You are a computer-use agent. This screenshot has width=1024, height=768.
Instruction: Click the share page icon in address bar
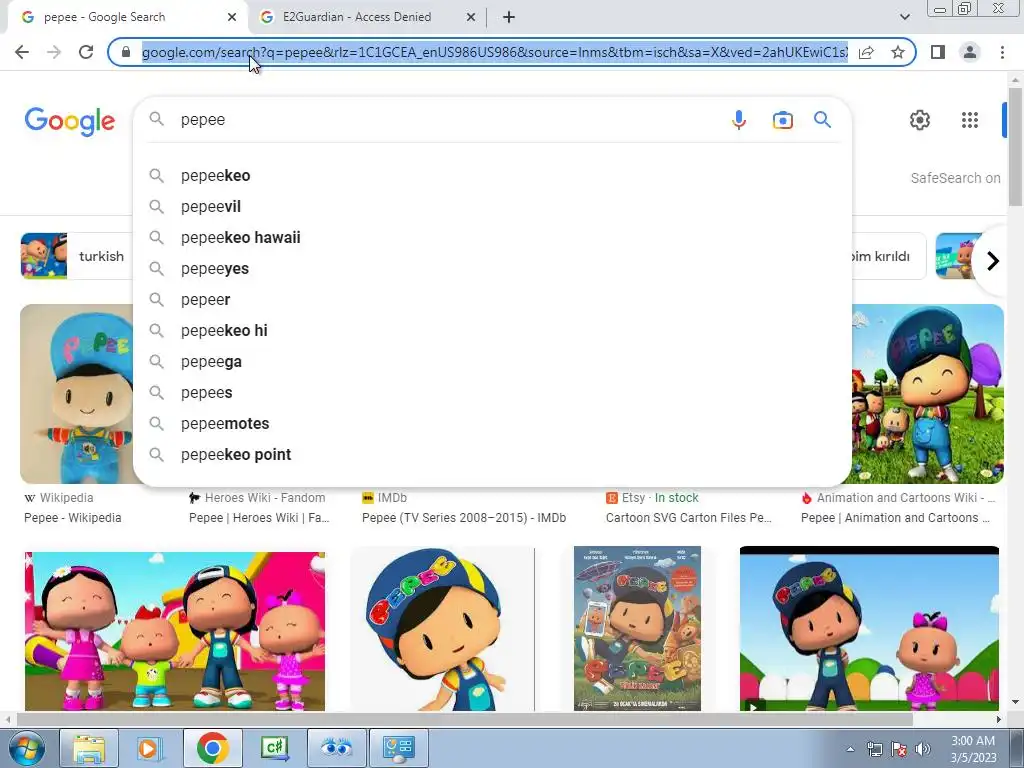[866, 52]
